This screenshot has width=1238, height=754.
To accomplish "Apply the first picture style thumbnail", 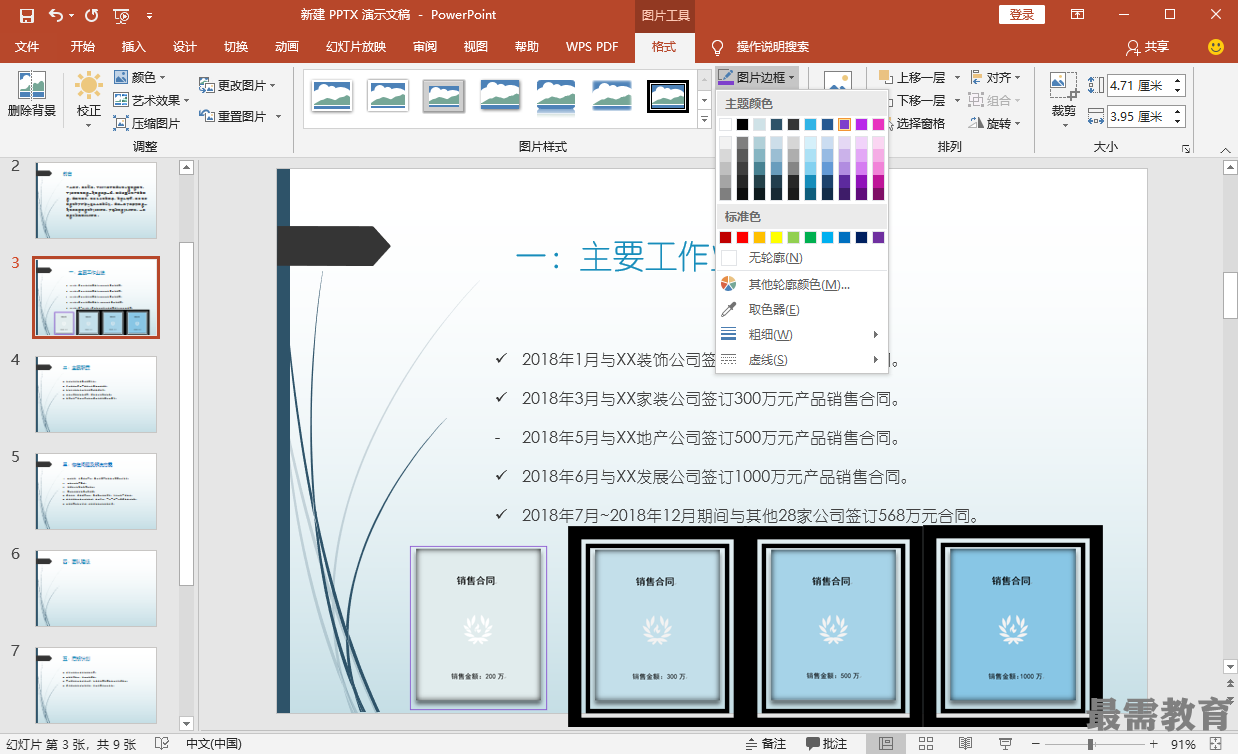I will 331,96.
